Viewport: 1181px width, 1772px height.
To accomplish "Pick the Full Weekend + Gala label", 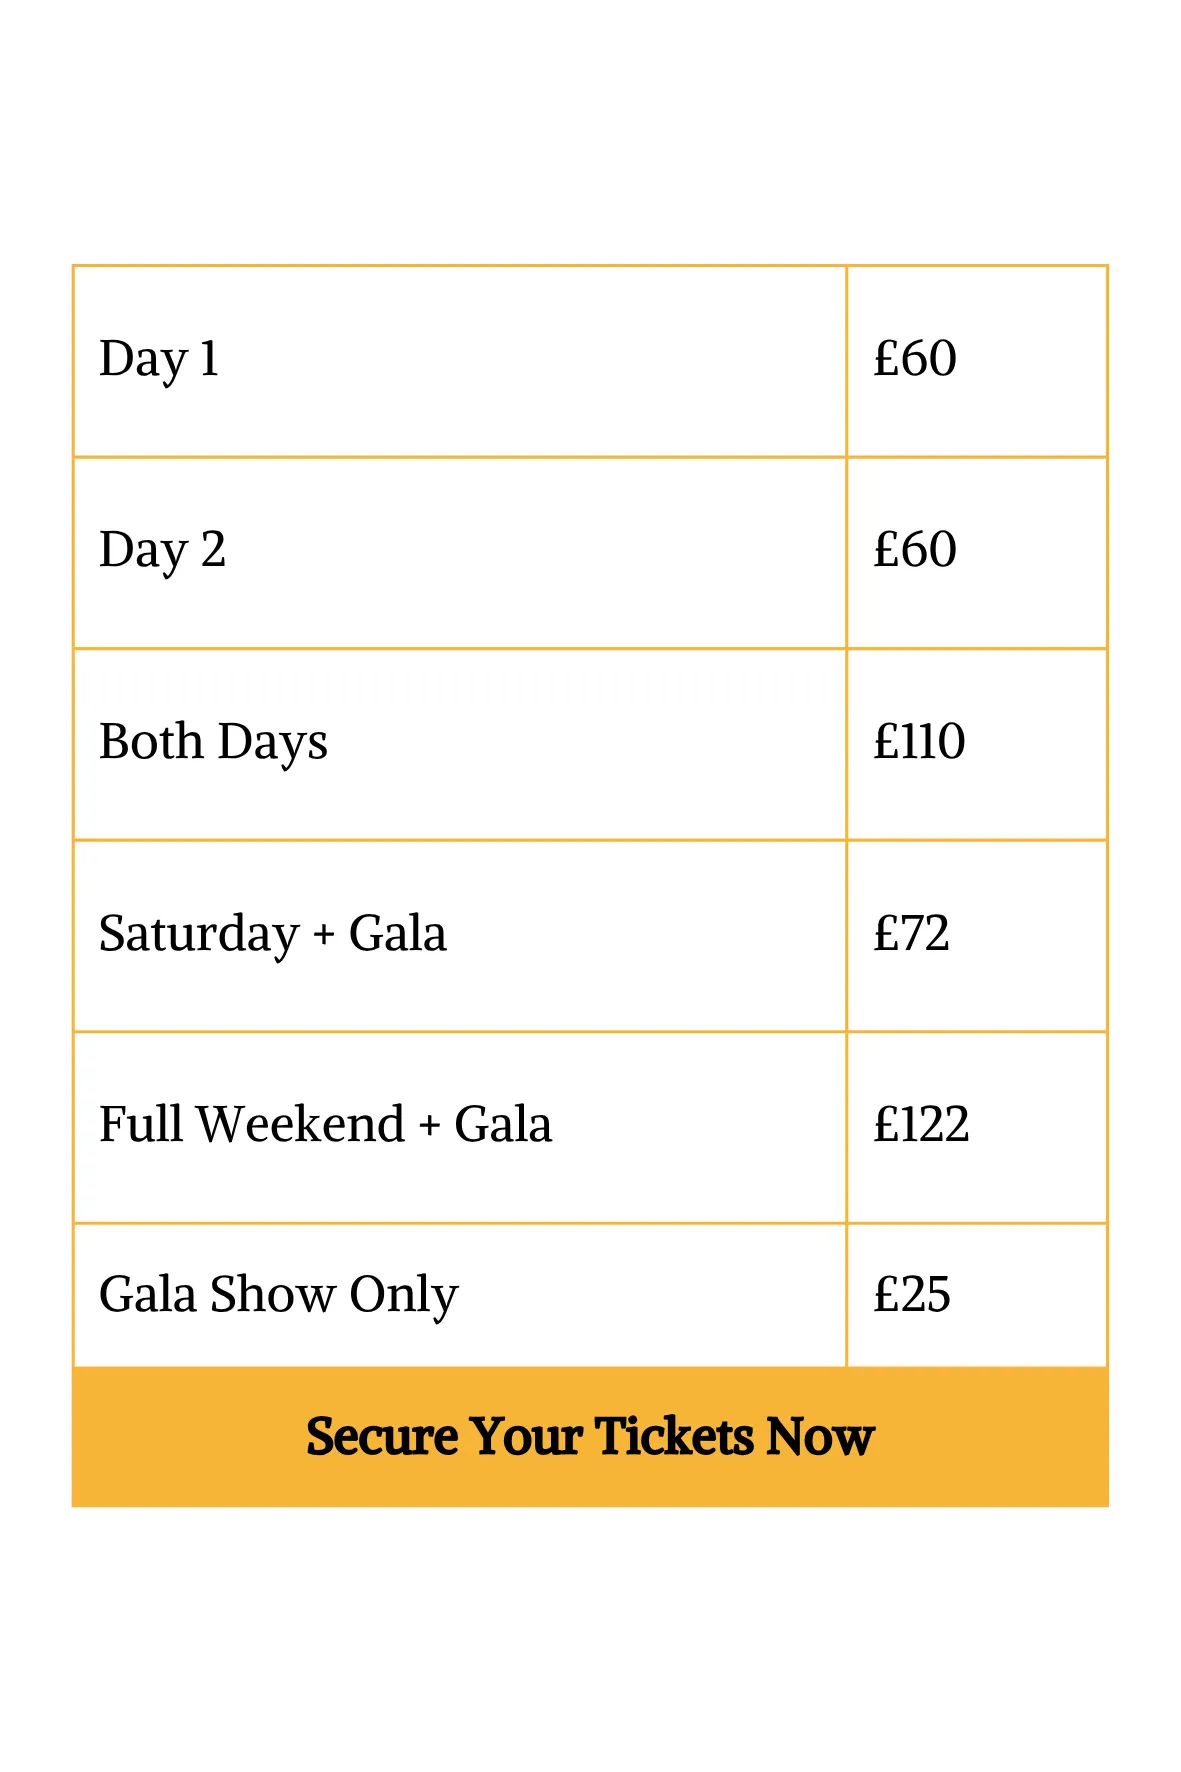I will tap(325, 1125).
